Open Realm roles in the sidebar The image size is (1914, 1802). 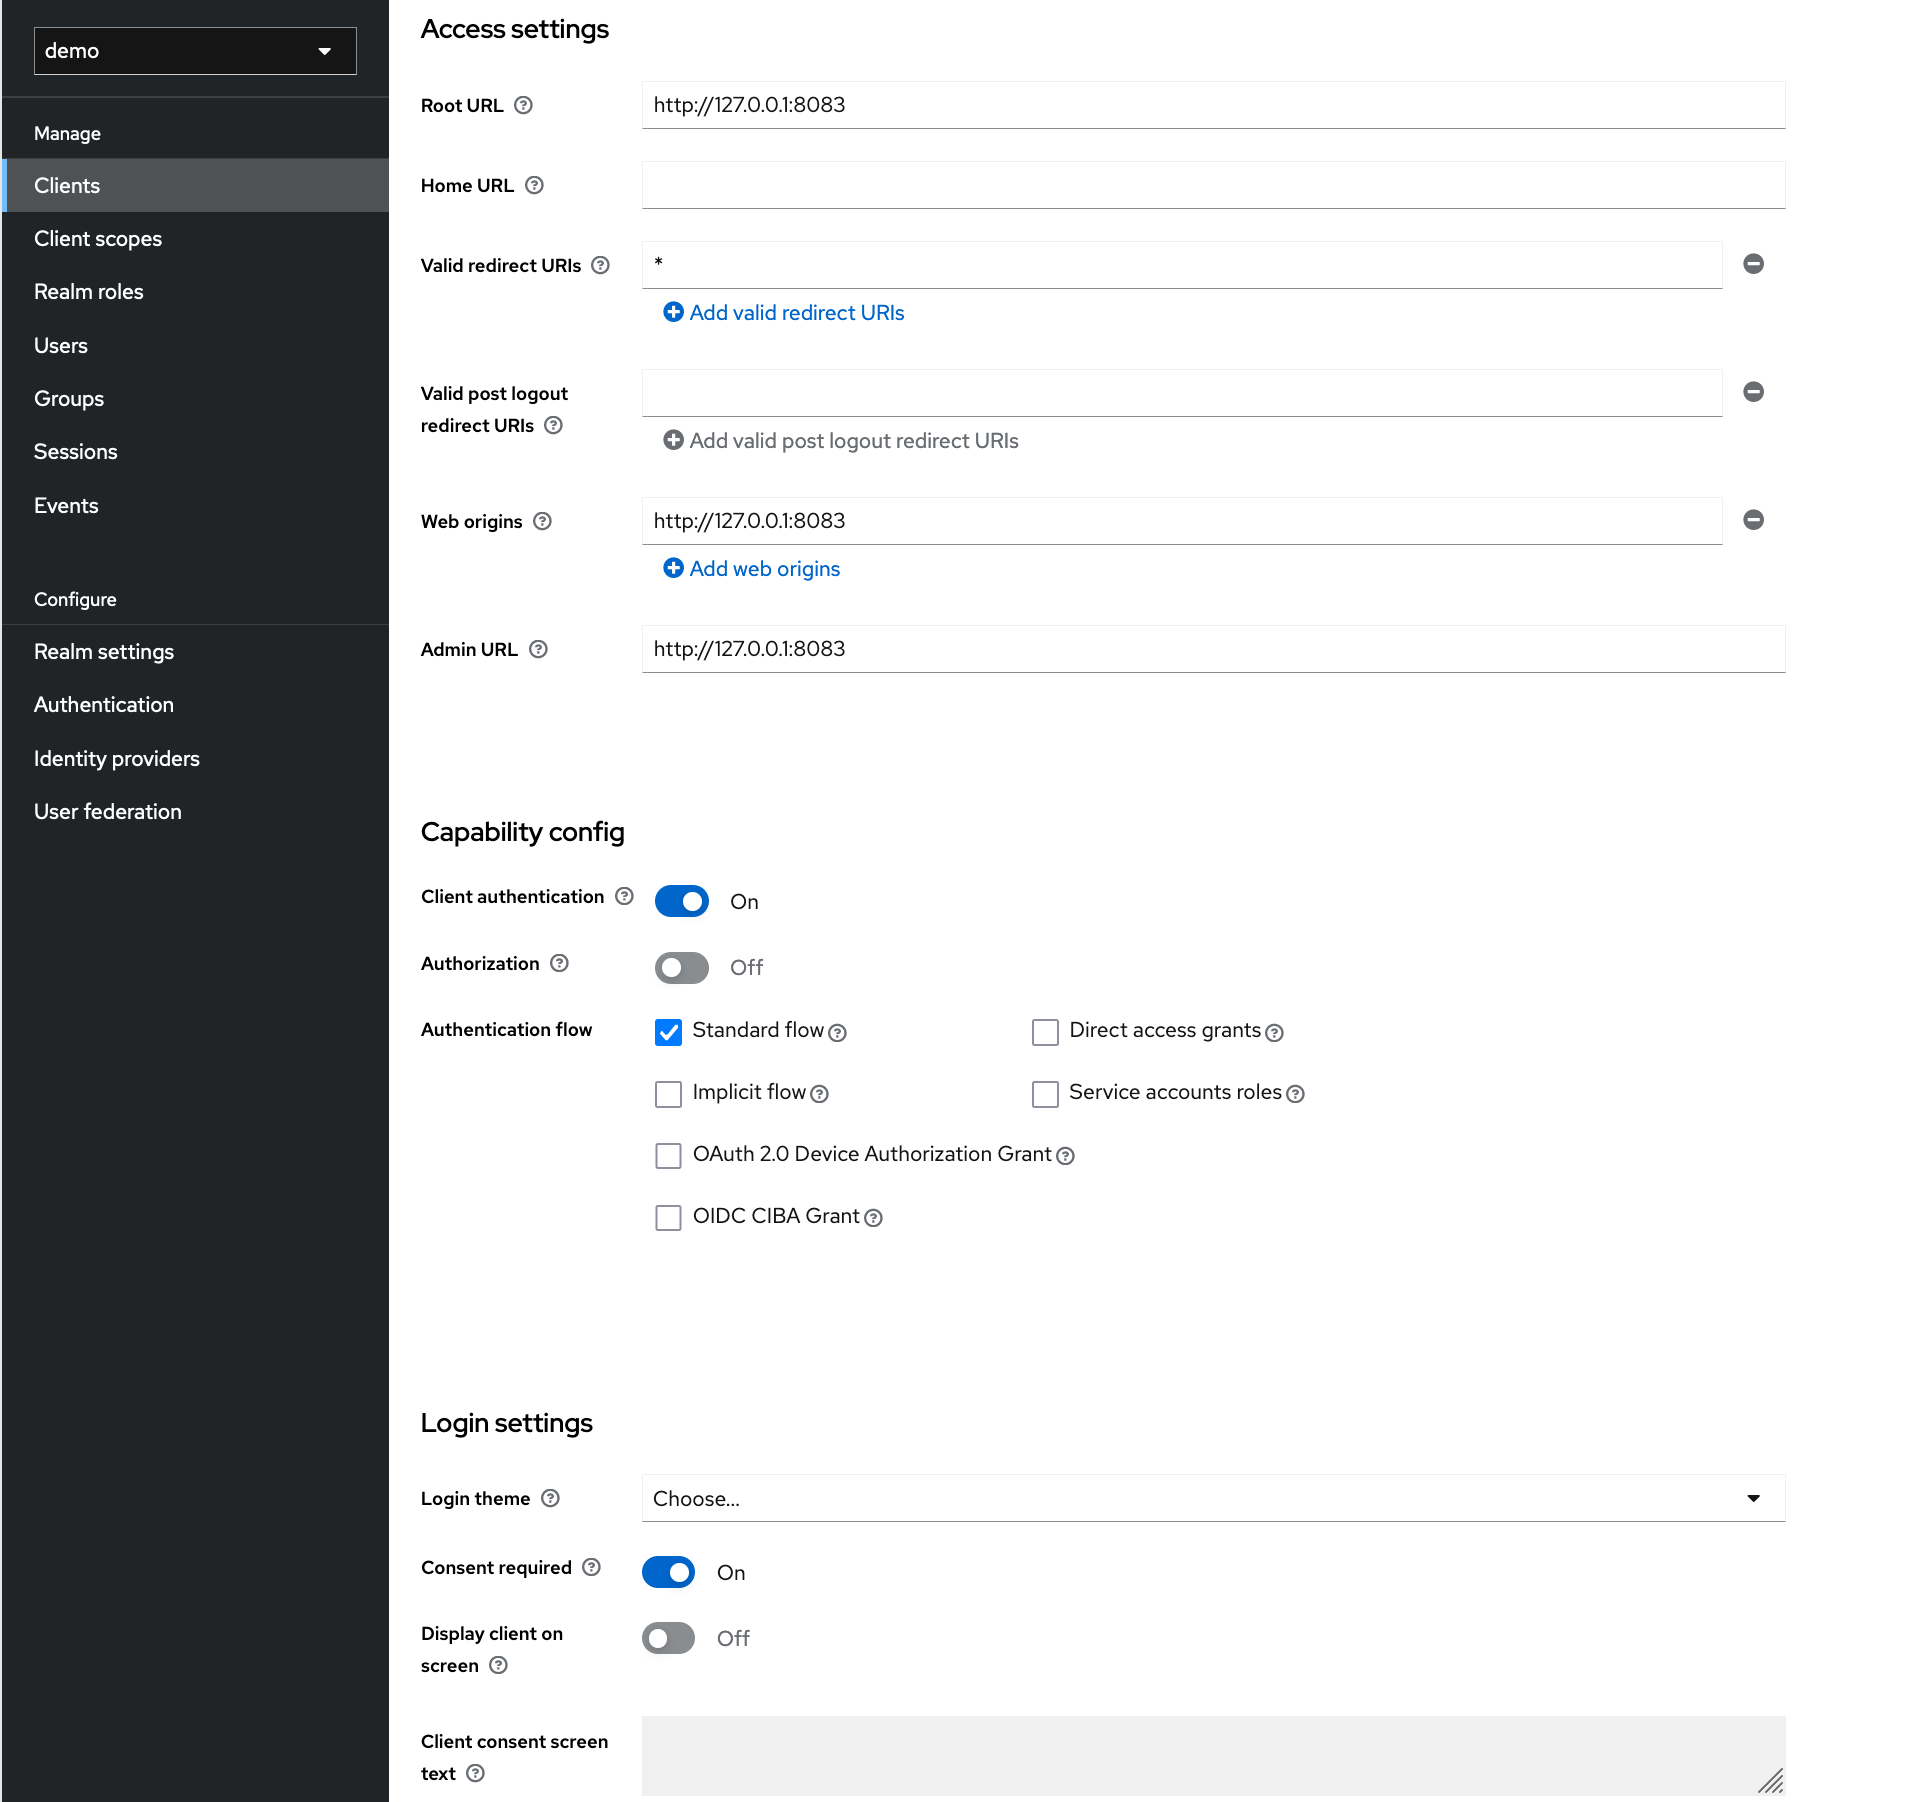pyautogui.click(x=195, y=292)
